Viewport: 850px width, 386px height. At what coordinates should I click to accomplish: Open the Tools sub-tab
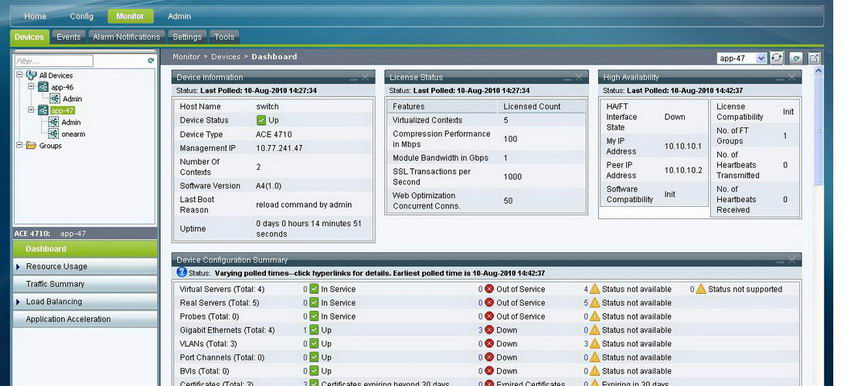[224, 37]
